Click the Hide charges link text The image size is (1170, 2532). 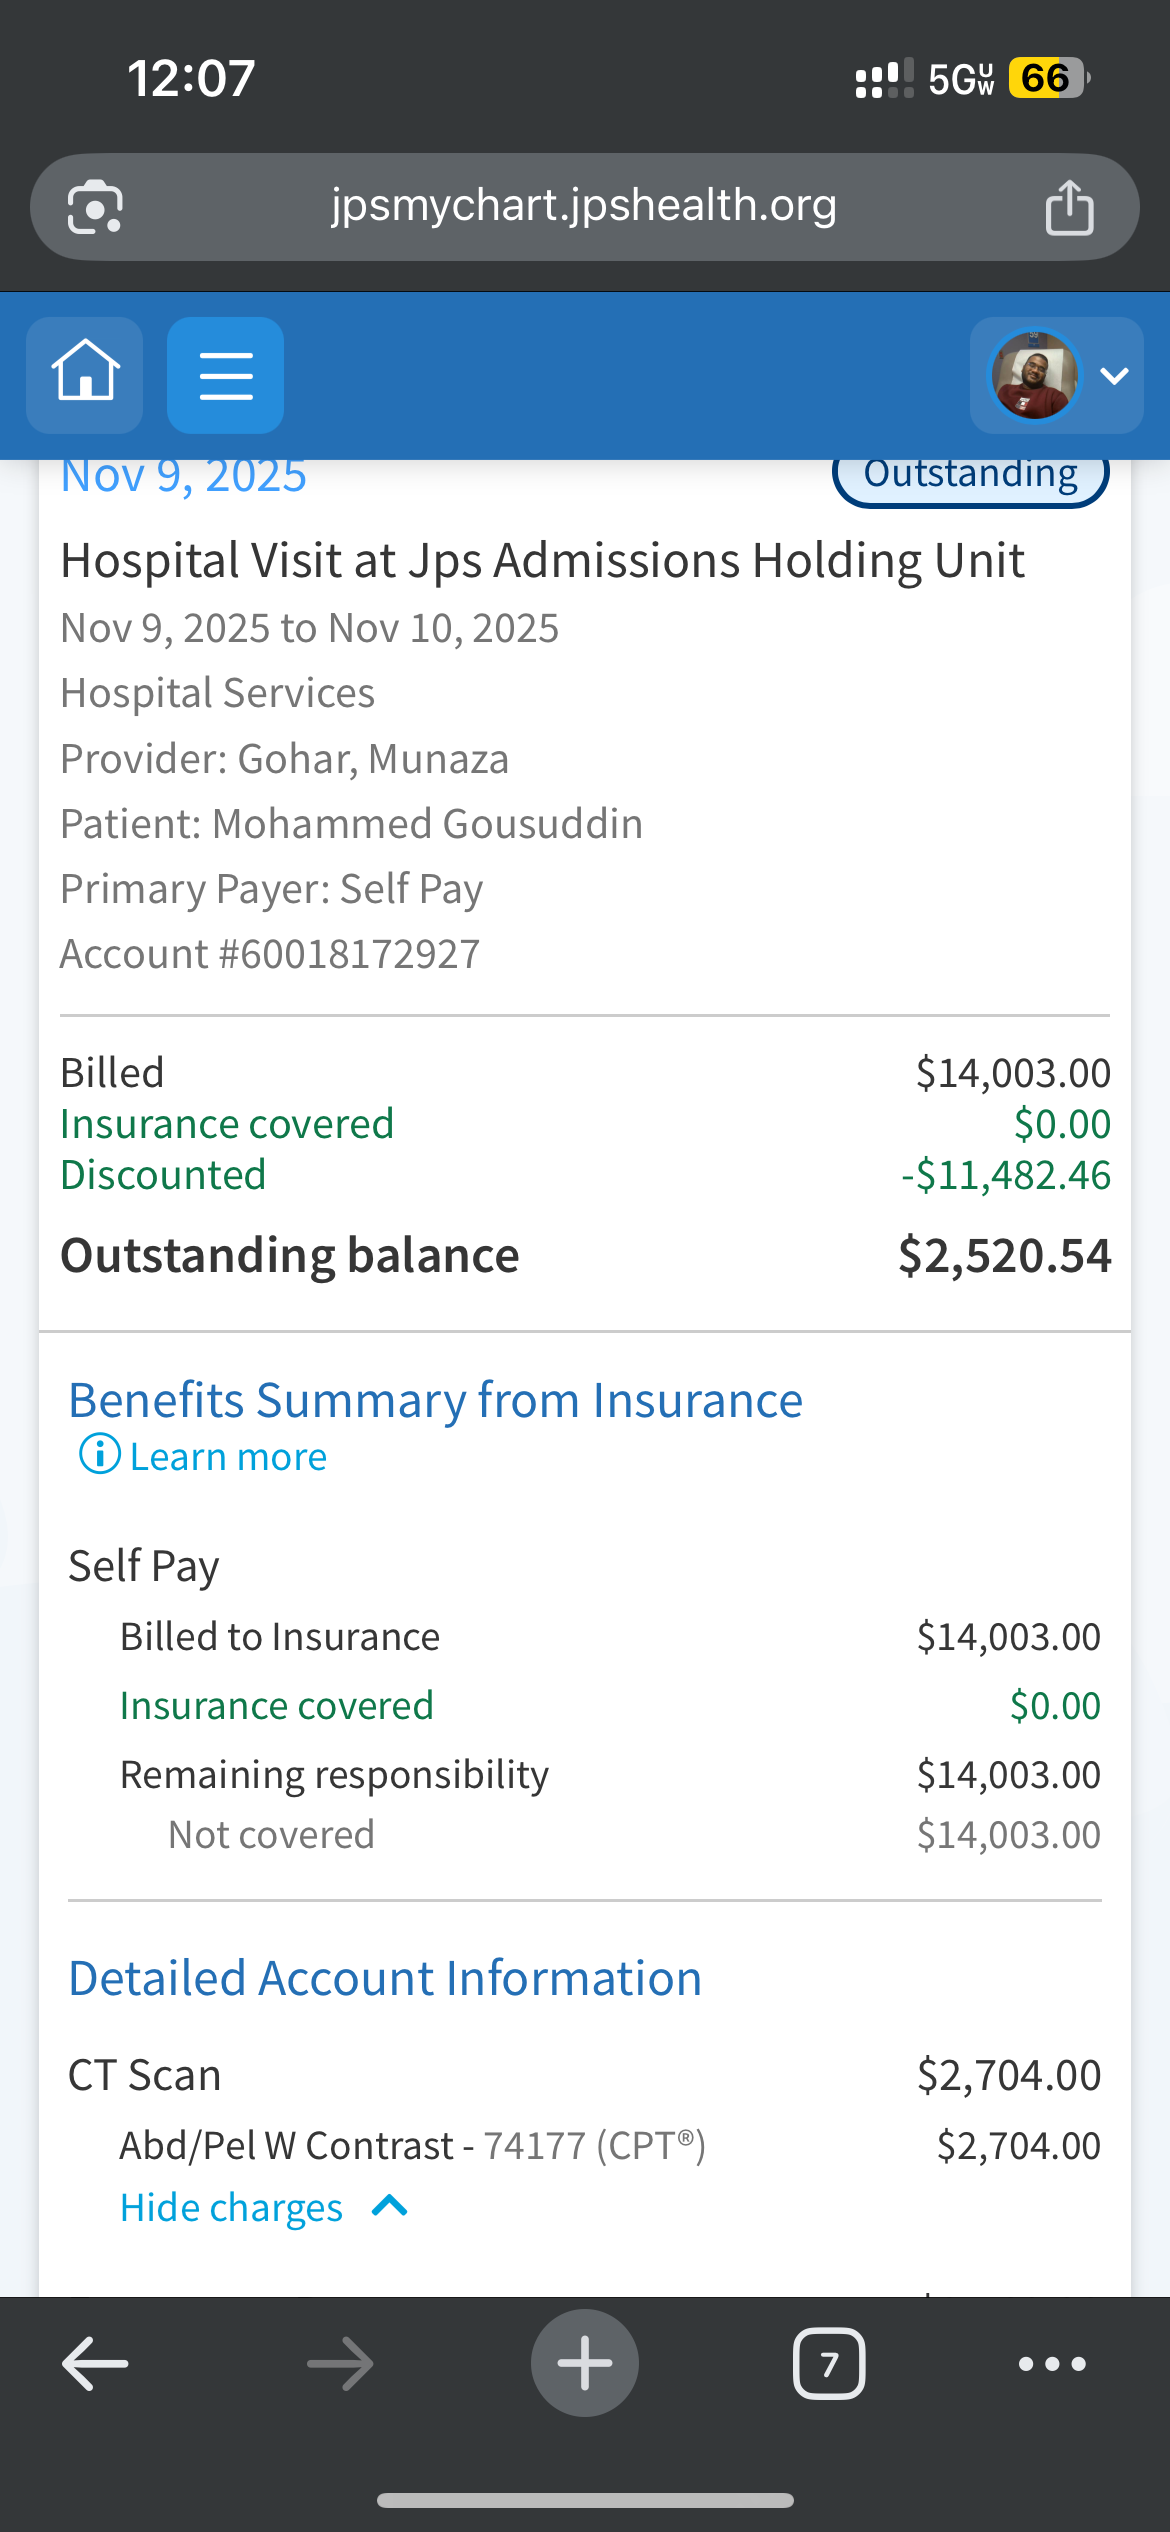coord(231,2207)
